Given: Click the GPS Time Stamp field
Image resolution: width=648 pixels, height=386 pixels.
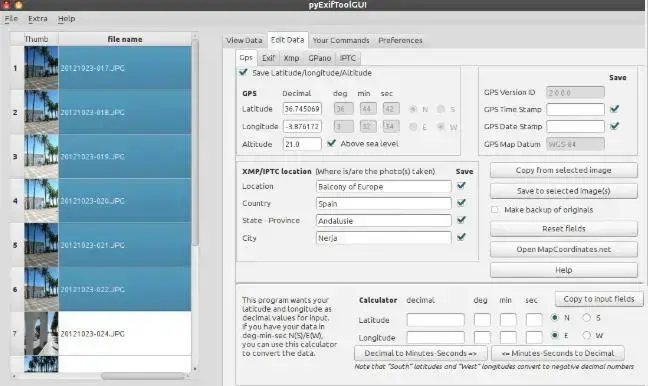Looking at the screenshot, I should [x=575, y=109].
